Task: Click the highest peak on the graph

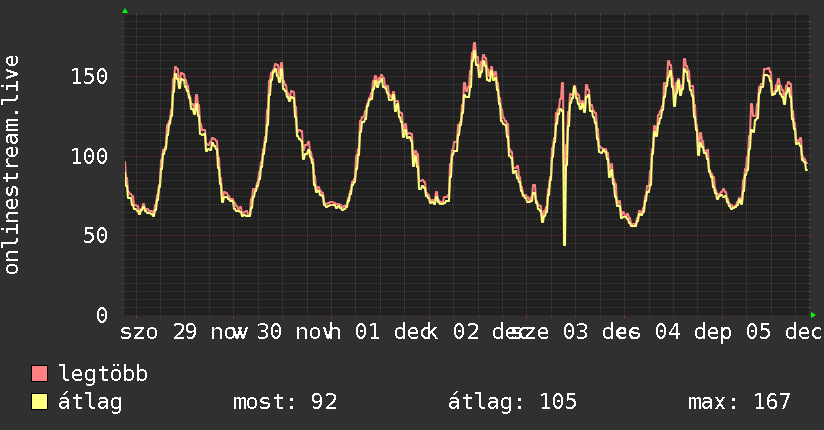Action: 474,44
